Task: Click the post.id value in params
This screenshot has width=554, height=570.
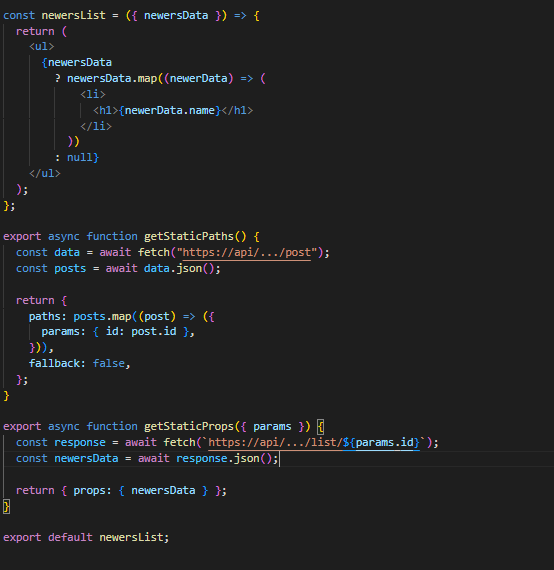Action: [154, 332]
